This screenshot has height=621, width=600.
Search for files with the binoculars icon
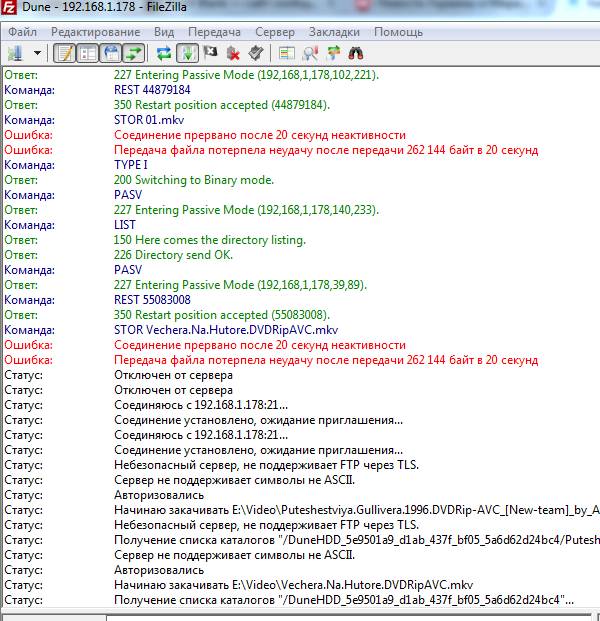(x=355, y=52)
